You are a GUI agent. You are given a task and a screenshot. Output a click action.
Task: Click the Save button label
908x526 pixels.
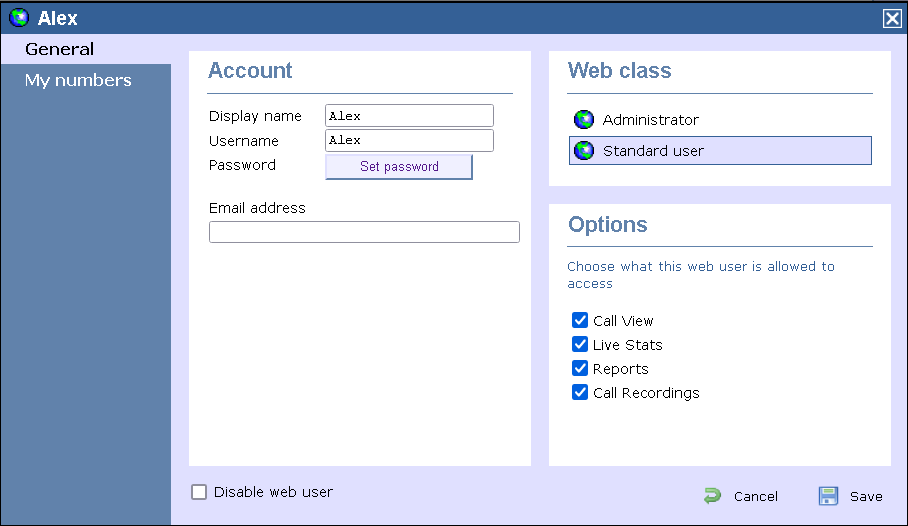(866, 497)
